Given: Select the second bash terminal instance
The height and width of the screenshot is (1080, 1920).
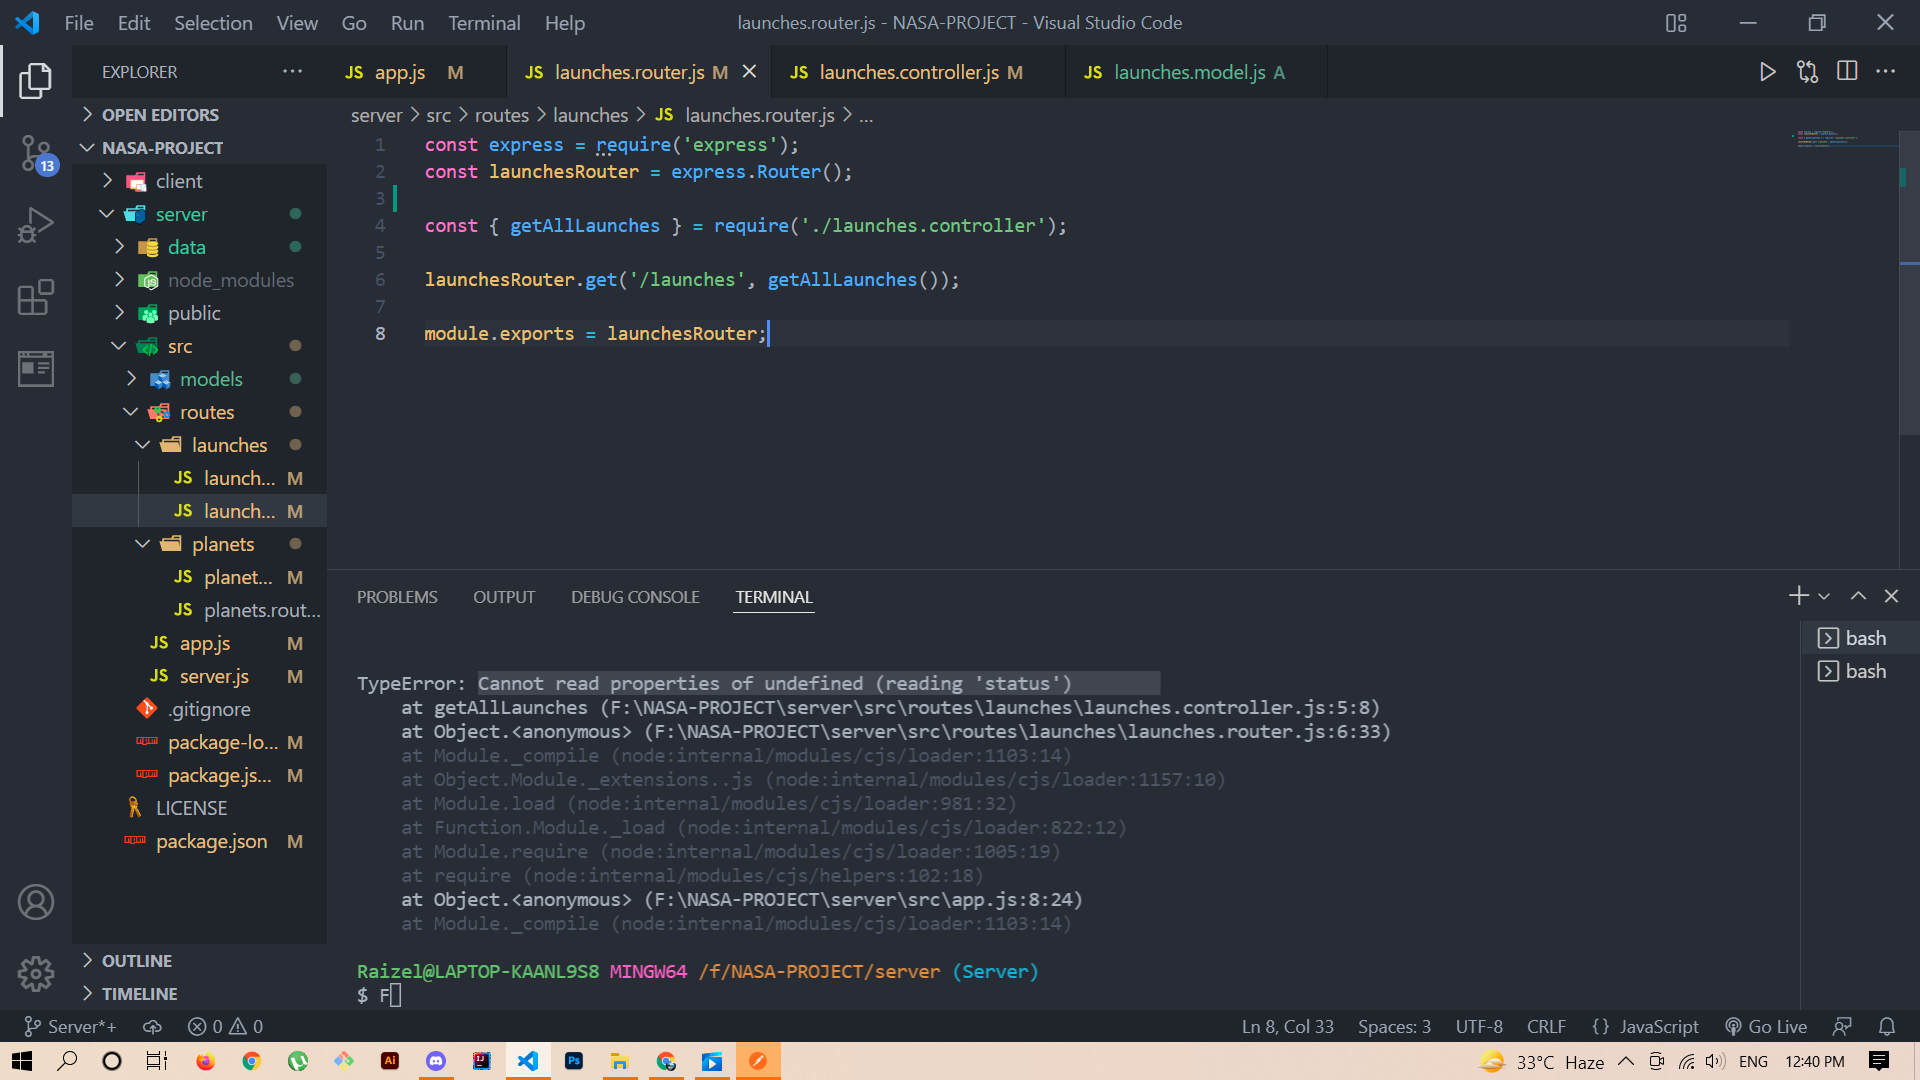Looking at the screenshot, I should tap(1860, 671).
